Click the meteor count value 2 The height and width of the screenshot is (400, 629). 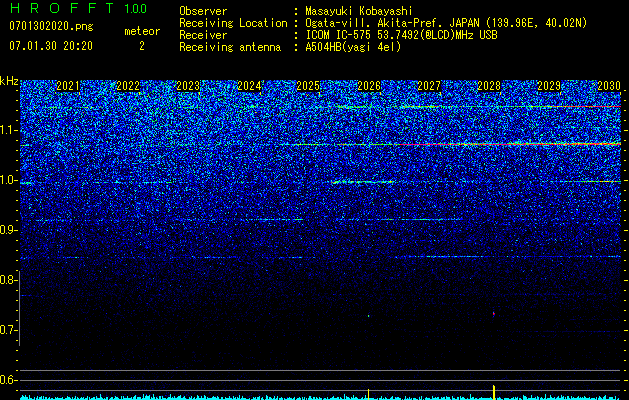142,46
